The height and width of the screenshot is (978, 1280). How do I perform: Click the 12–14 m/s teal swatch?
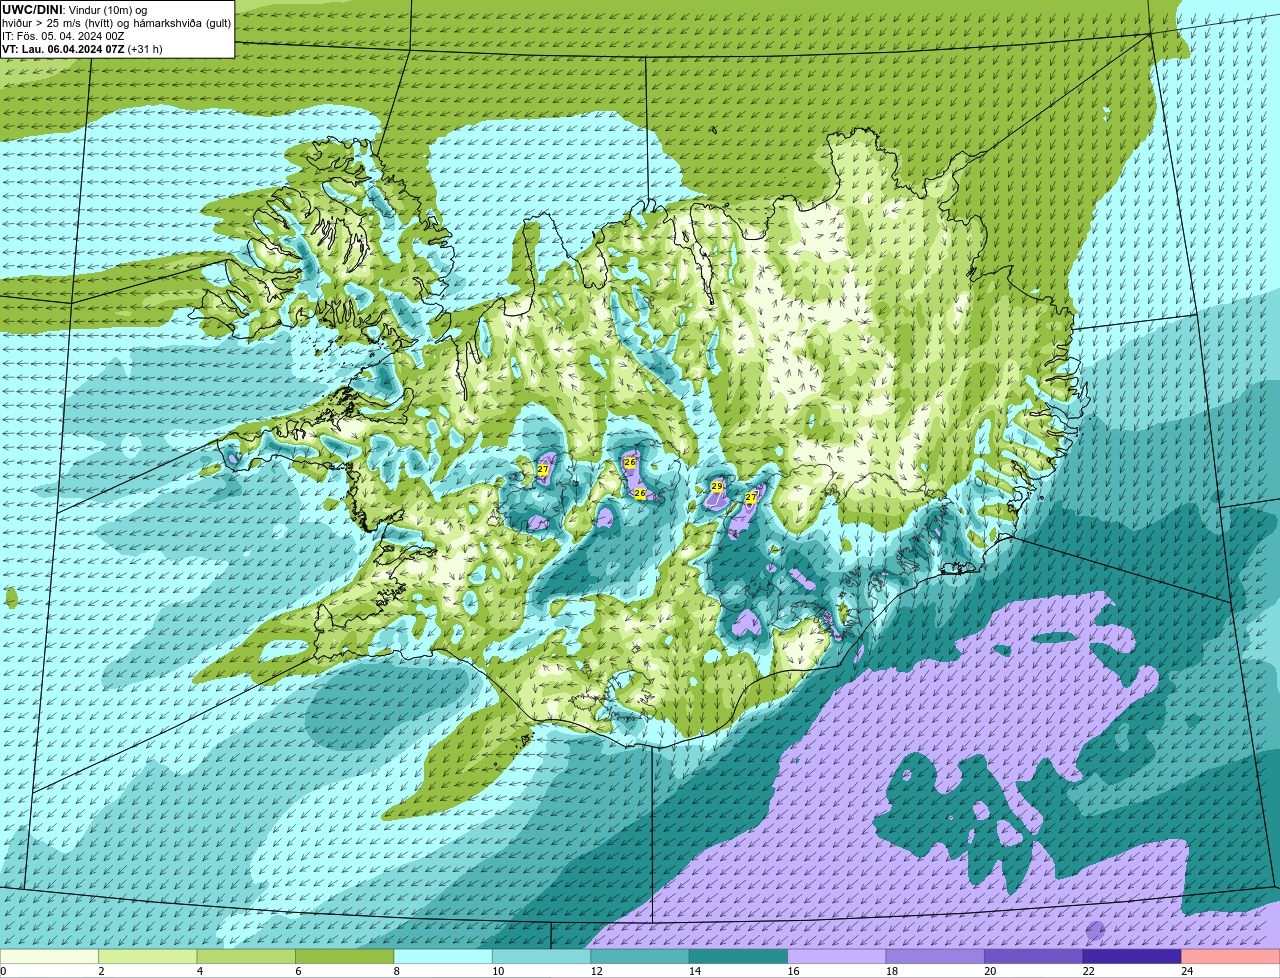(x=640, y=956)
